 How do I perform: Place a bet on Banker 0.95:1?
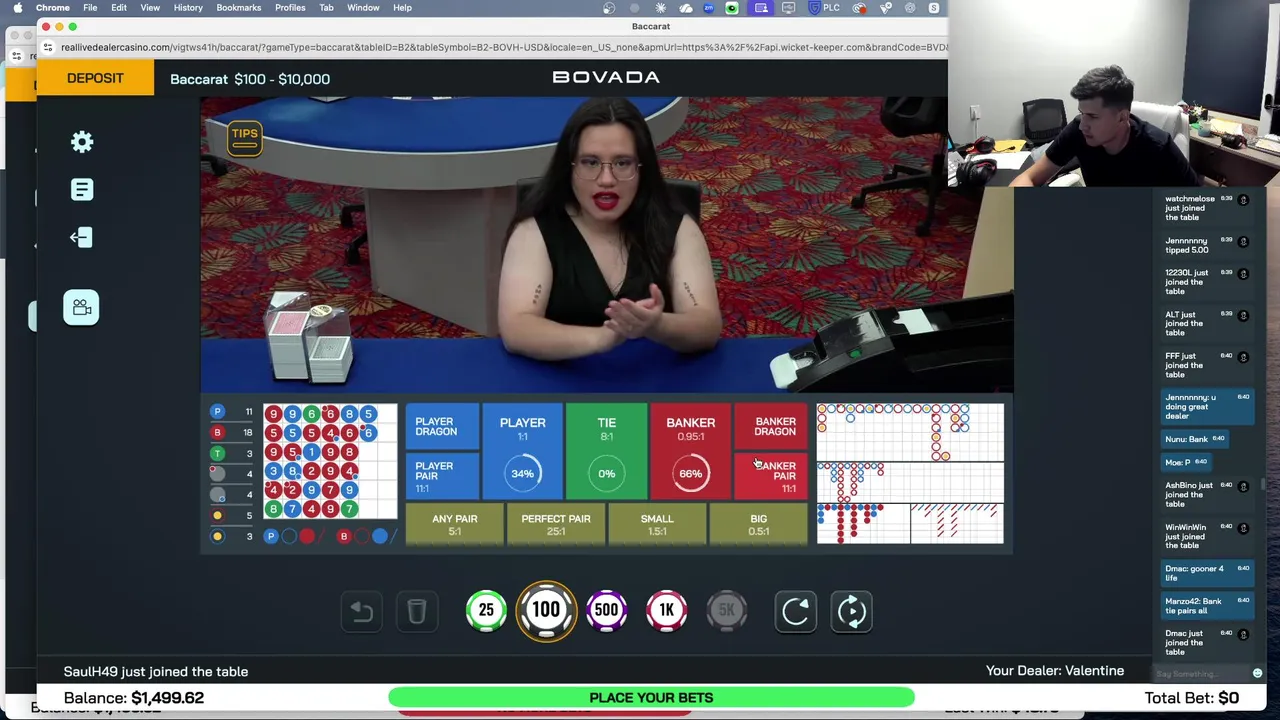[690, 451]
